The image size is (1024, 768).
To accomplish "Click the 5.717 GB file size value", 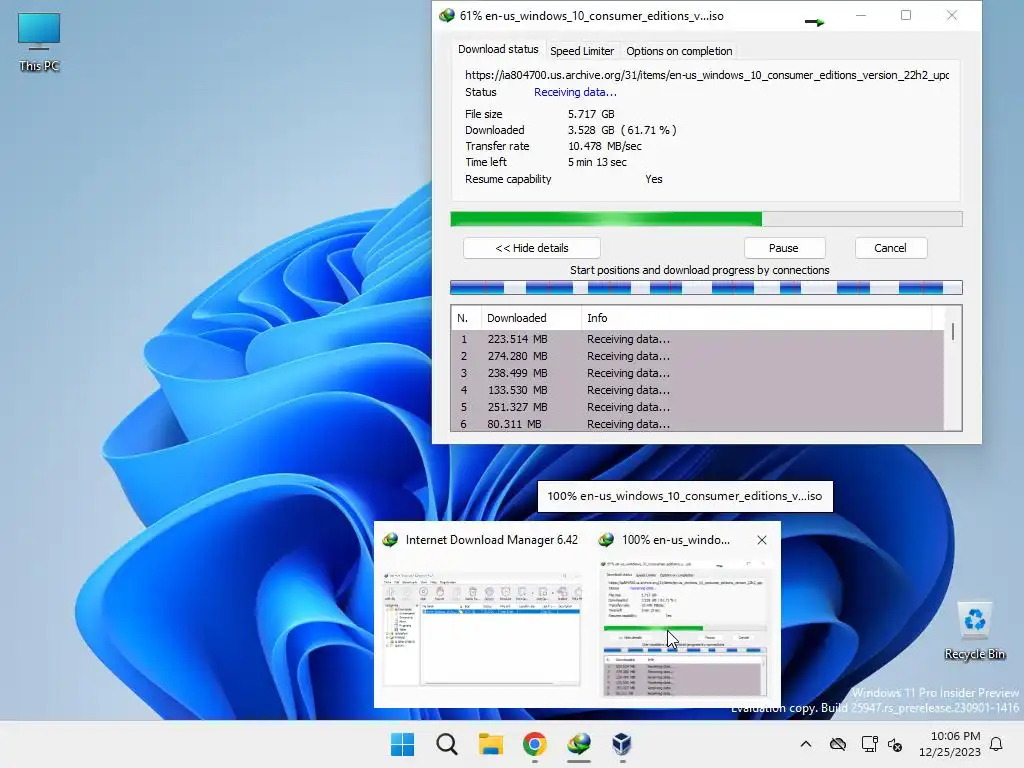I will point(591,114).
